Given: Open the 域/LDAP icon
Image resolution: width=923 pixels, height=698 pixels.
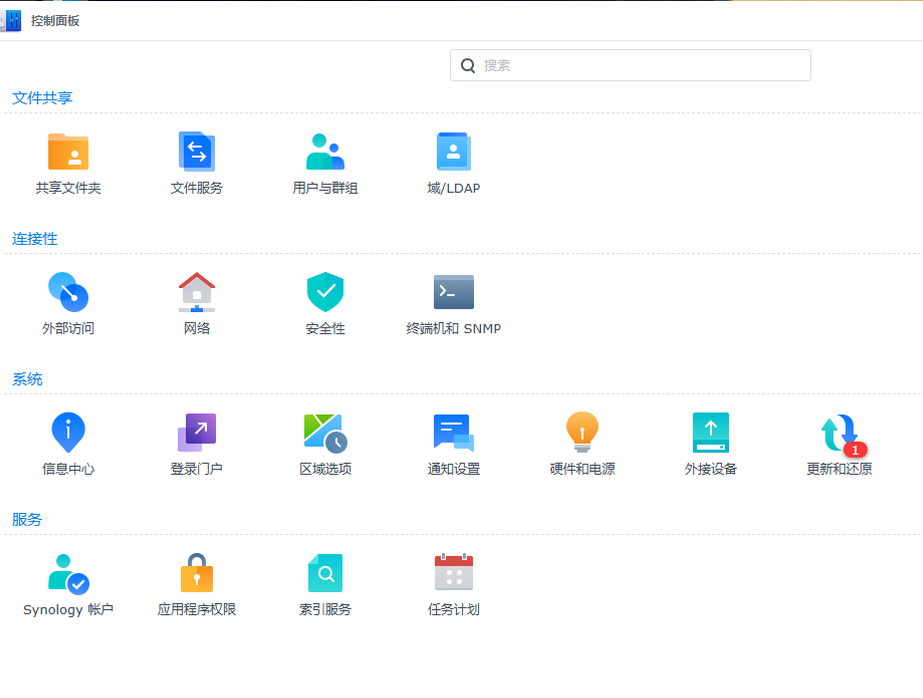Looking at the screenshot, I should (453, 151).
